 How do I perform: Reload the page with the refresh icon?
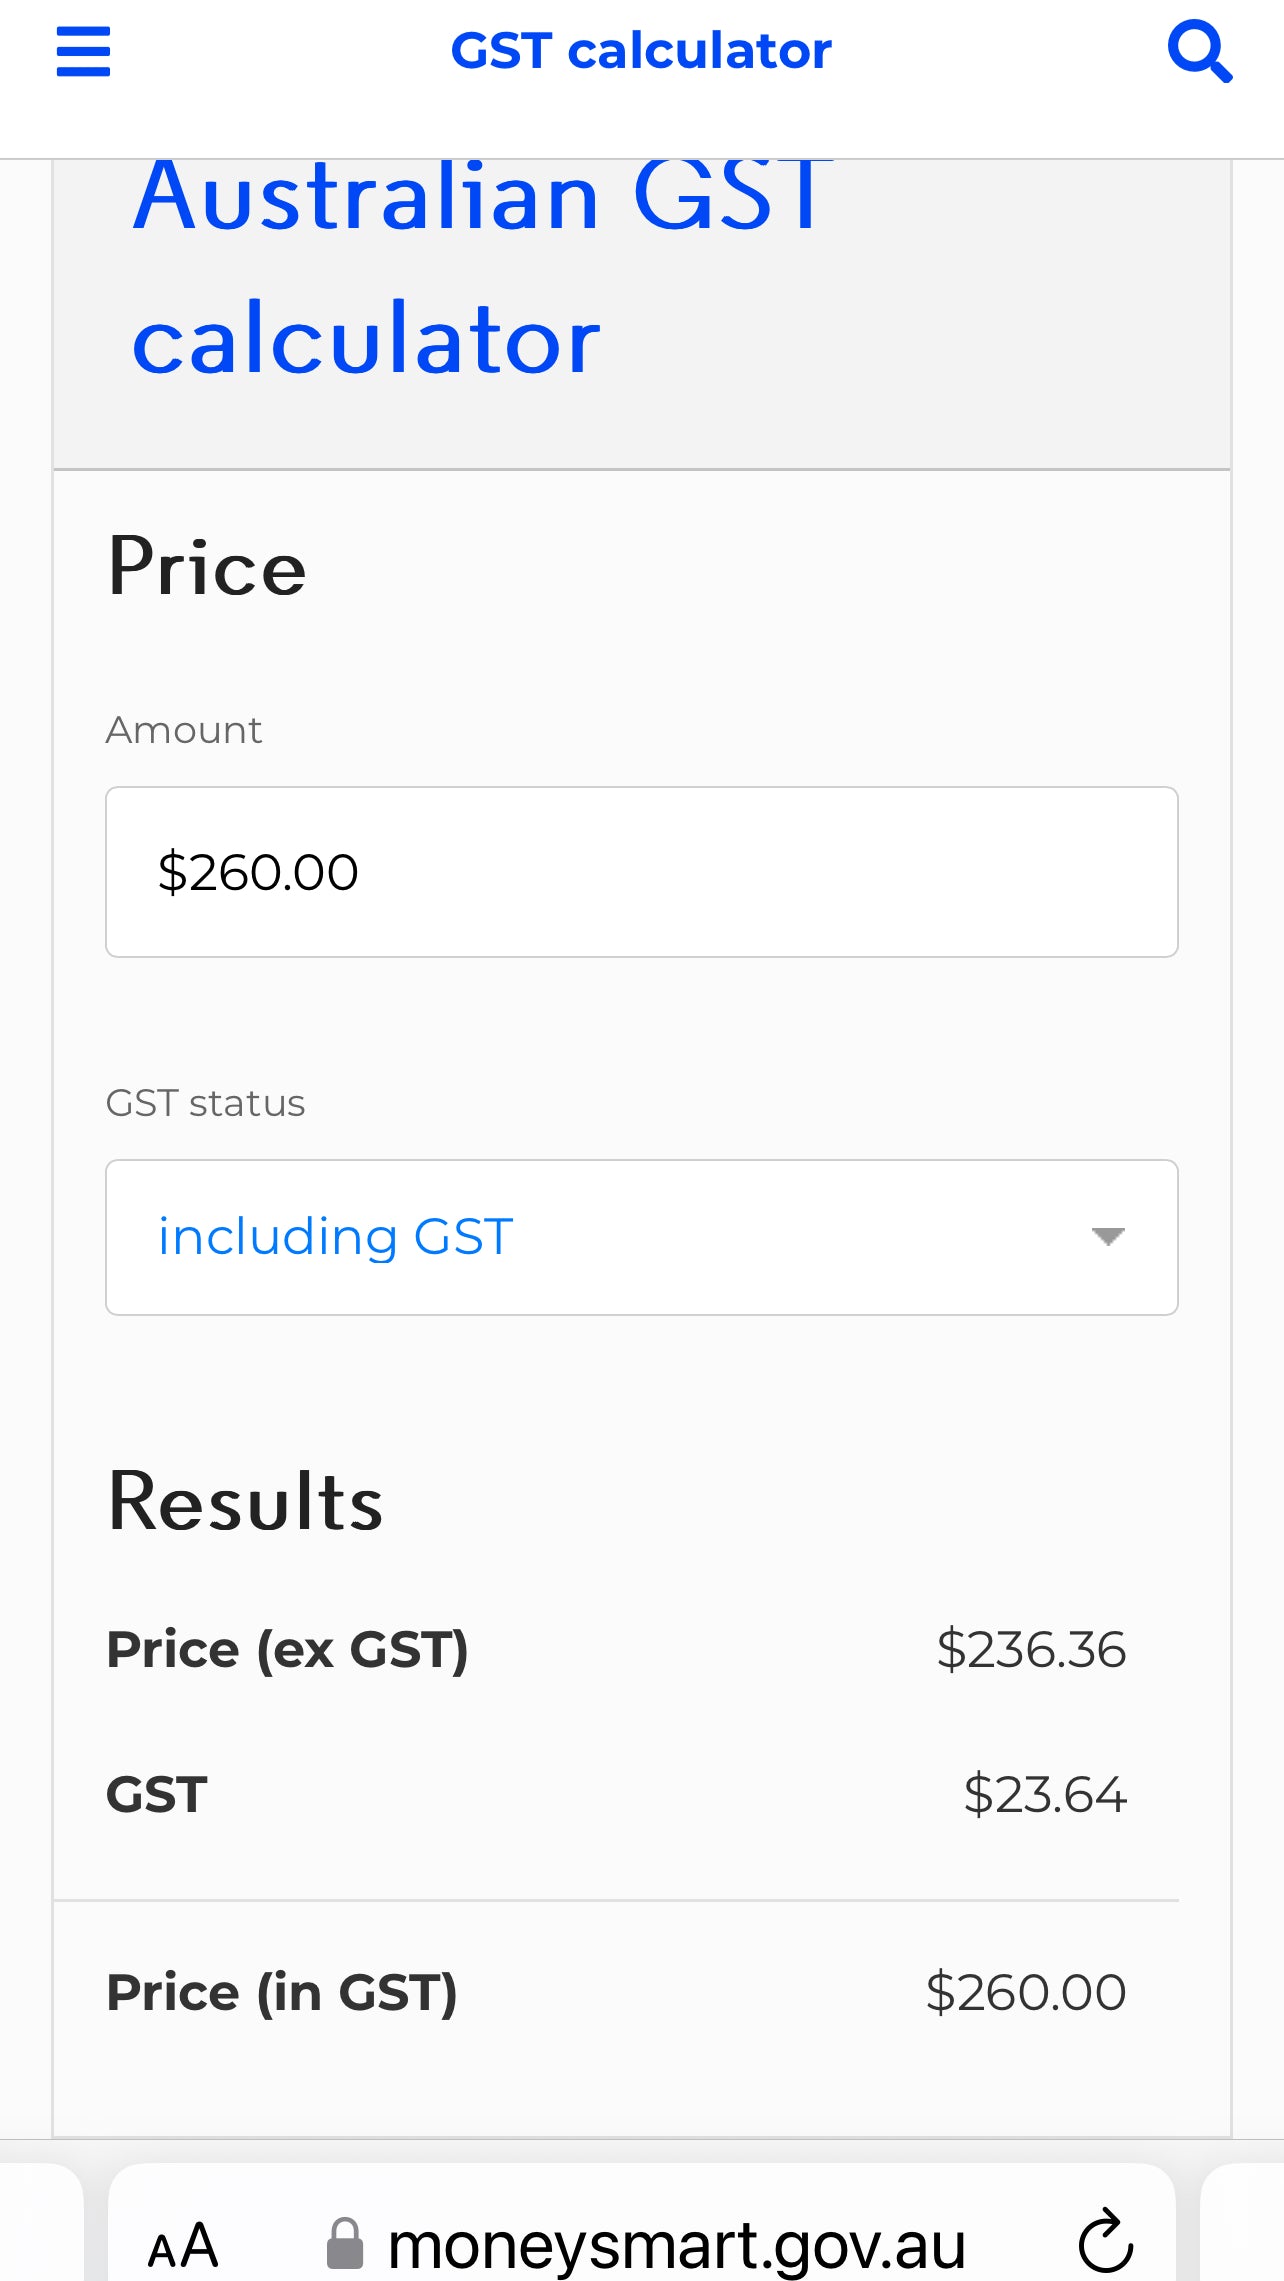tap(1106, 2242)
